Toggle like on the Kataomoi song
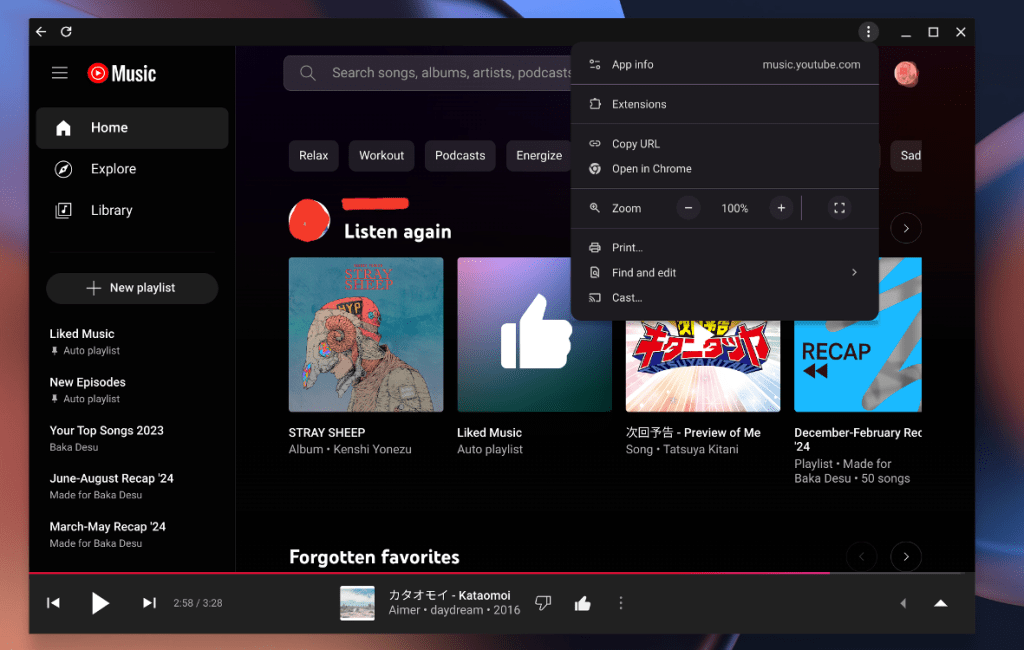 coord(583,603)
